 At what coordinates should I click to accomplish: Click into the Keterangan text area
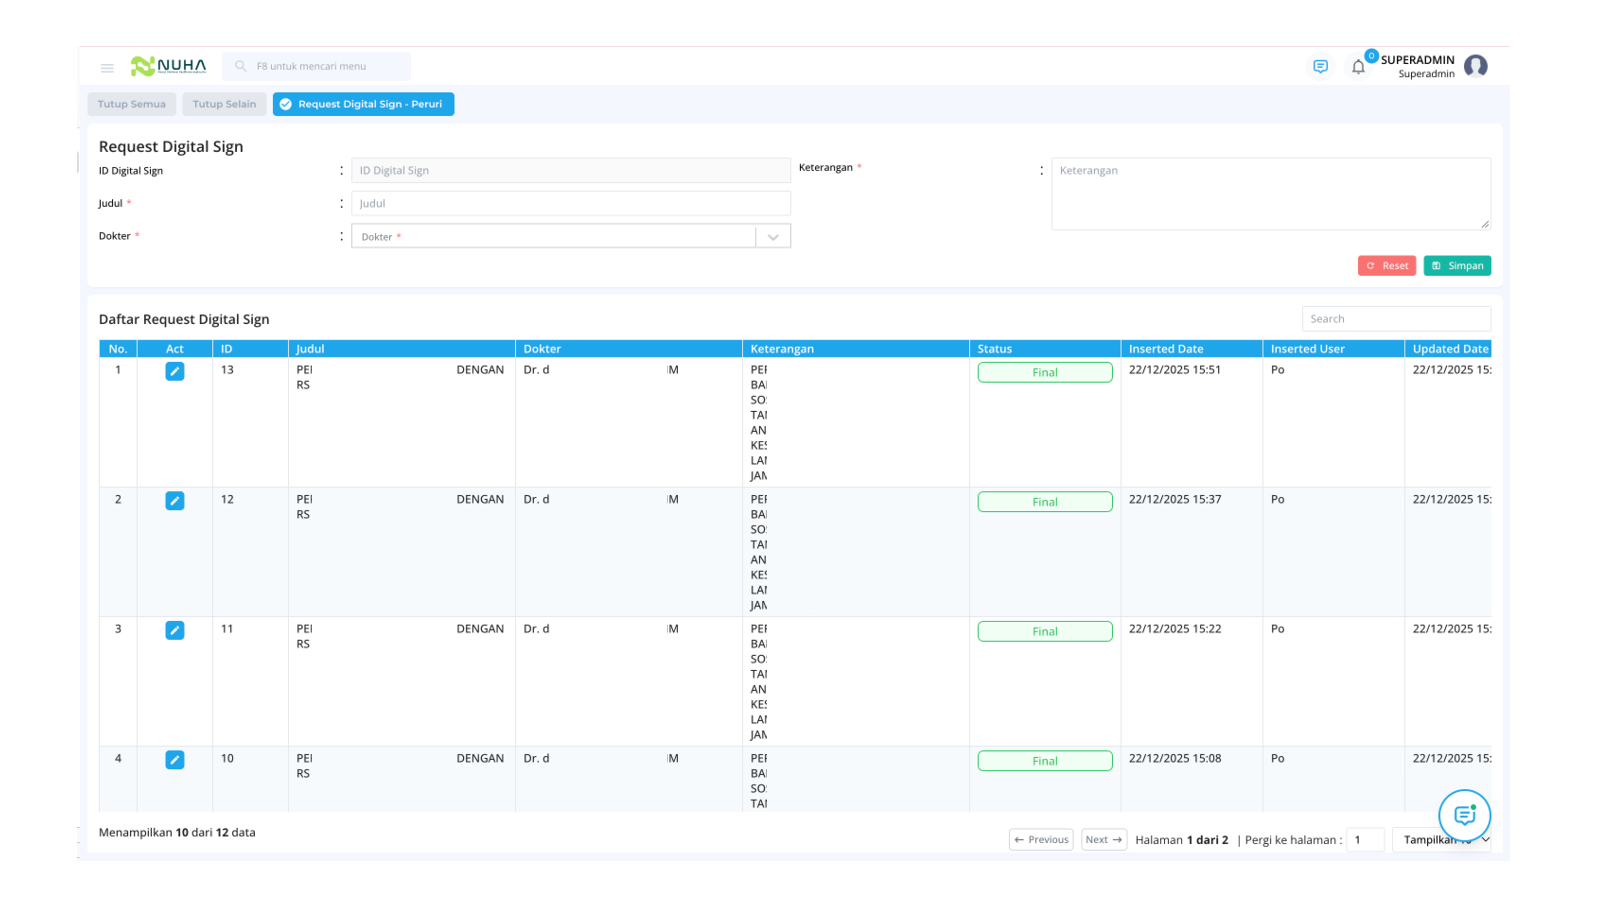[1271, 194]
